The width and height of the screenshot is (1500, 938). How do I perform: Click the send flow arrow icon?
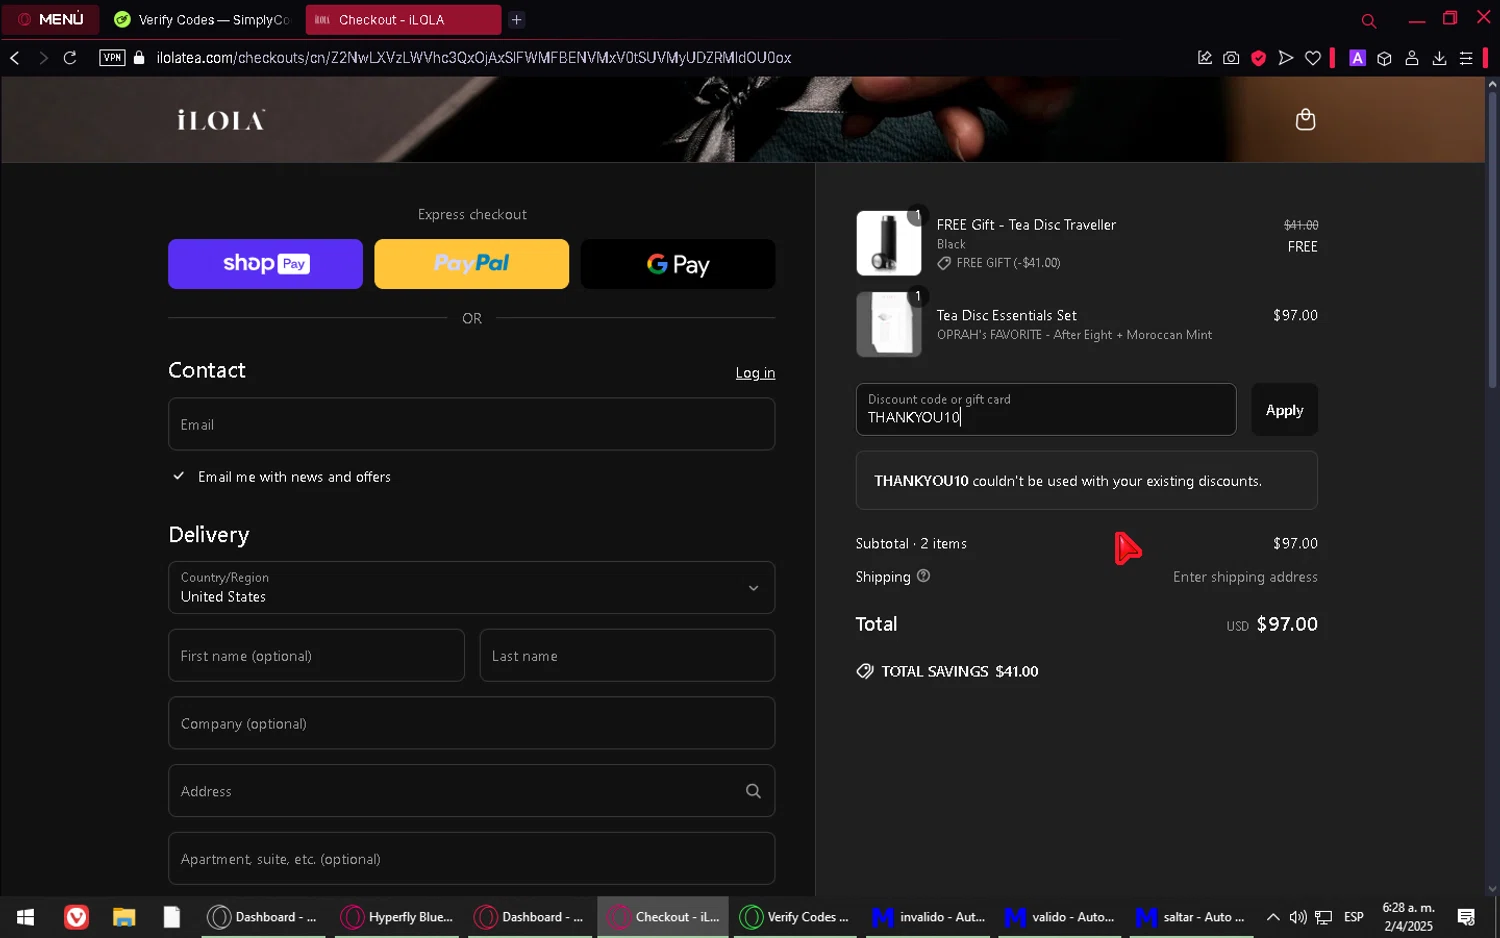(1286, 58)
